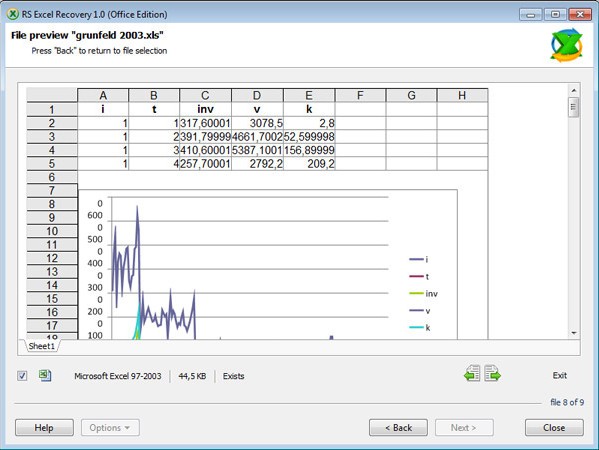Select column C header
The height and width of the screenshot is (450, 599).
tap(205, 95)
